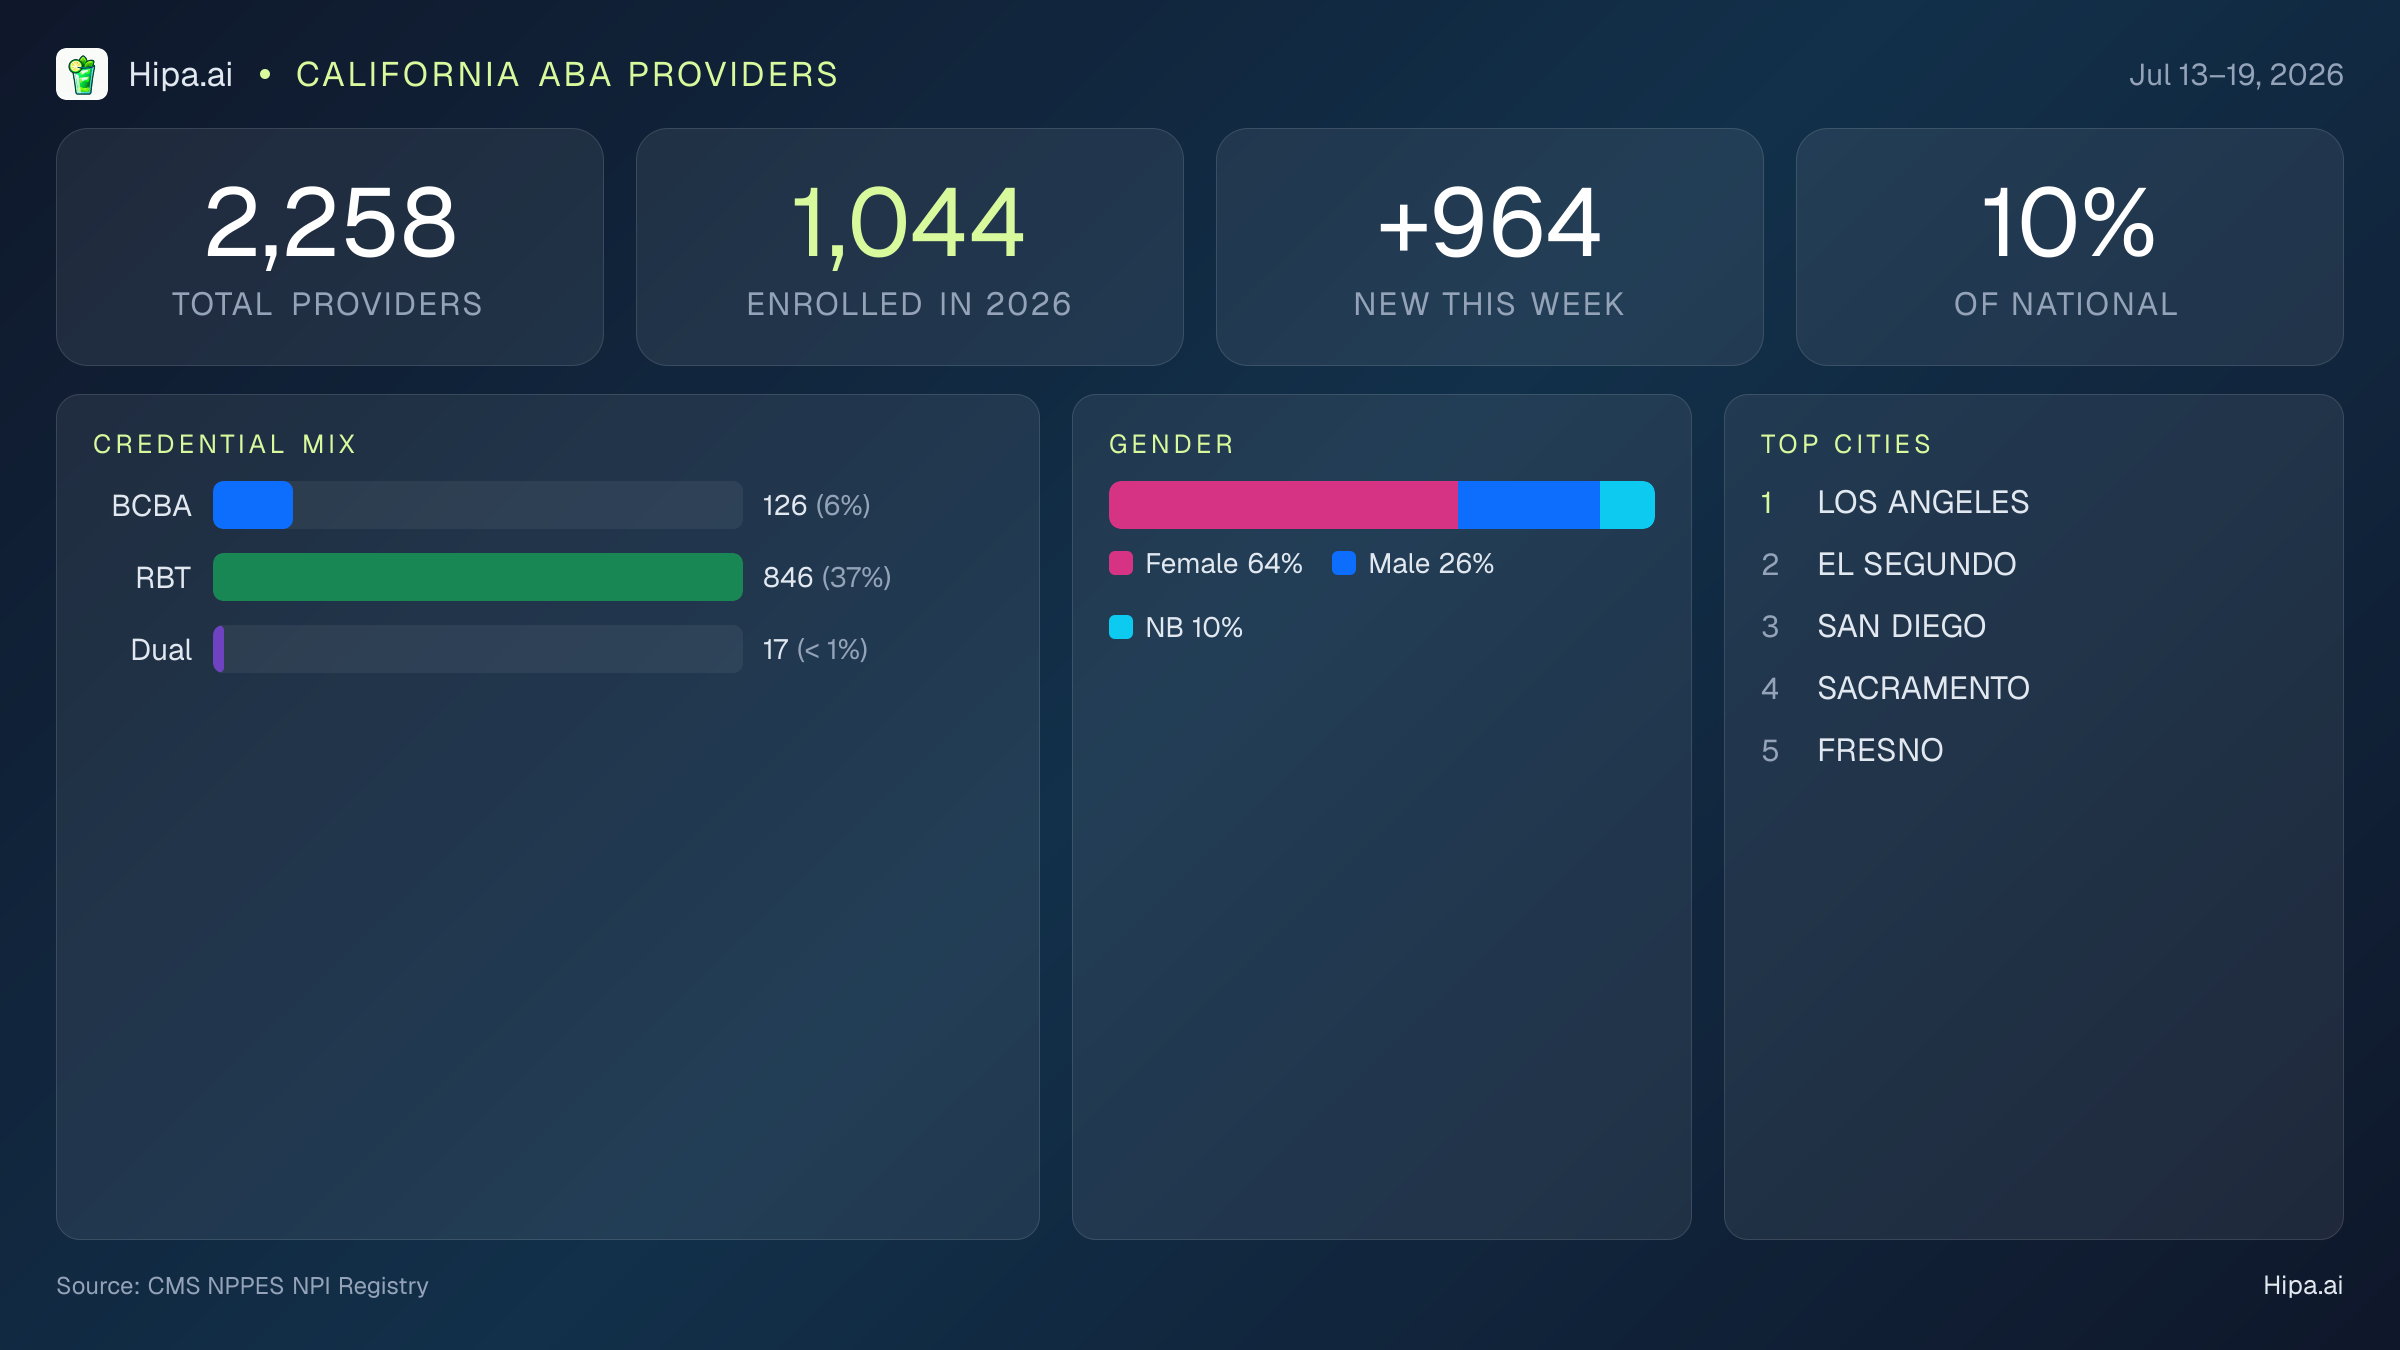This screenshot has height=1350, width=2400.
Task: Click the Dual row label
Action: 161,650
